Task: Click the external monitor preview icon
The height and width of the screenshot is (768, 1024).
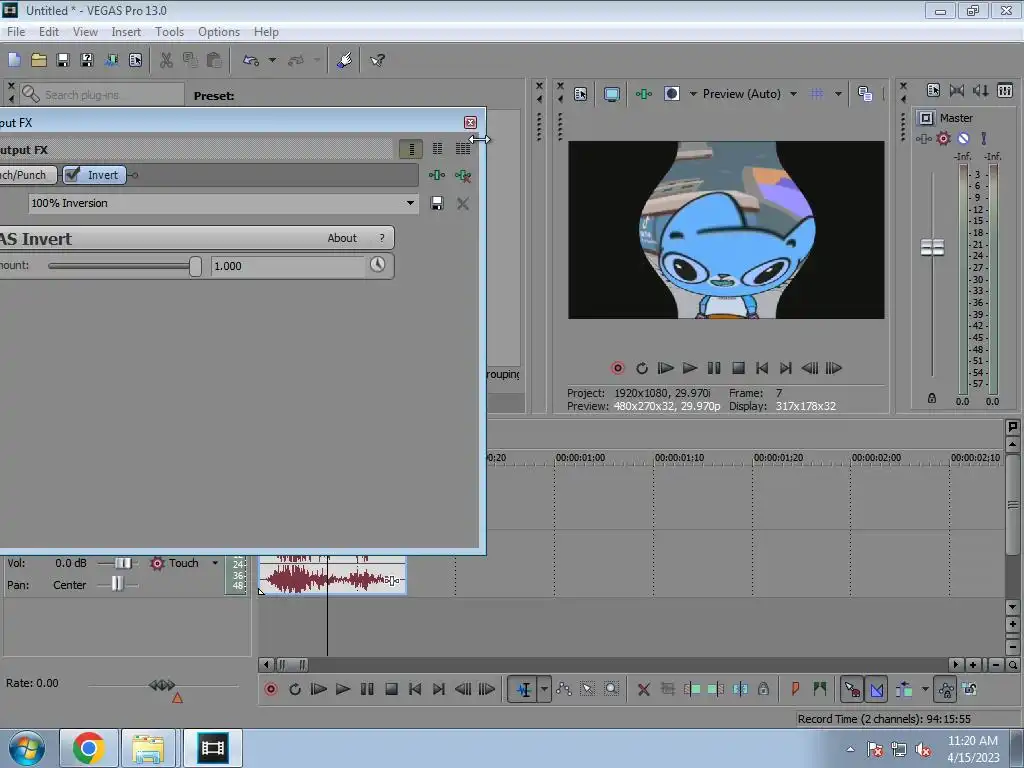Action: (x=611, y=94)
